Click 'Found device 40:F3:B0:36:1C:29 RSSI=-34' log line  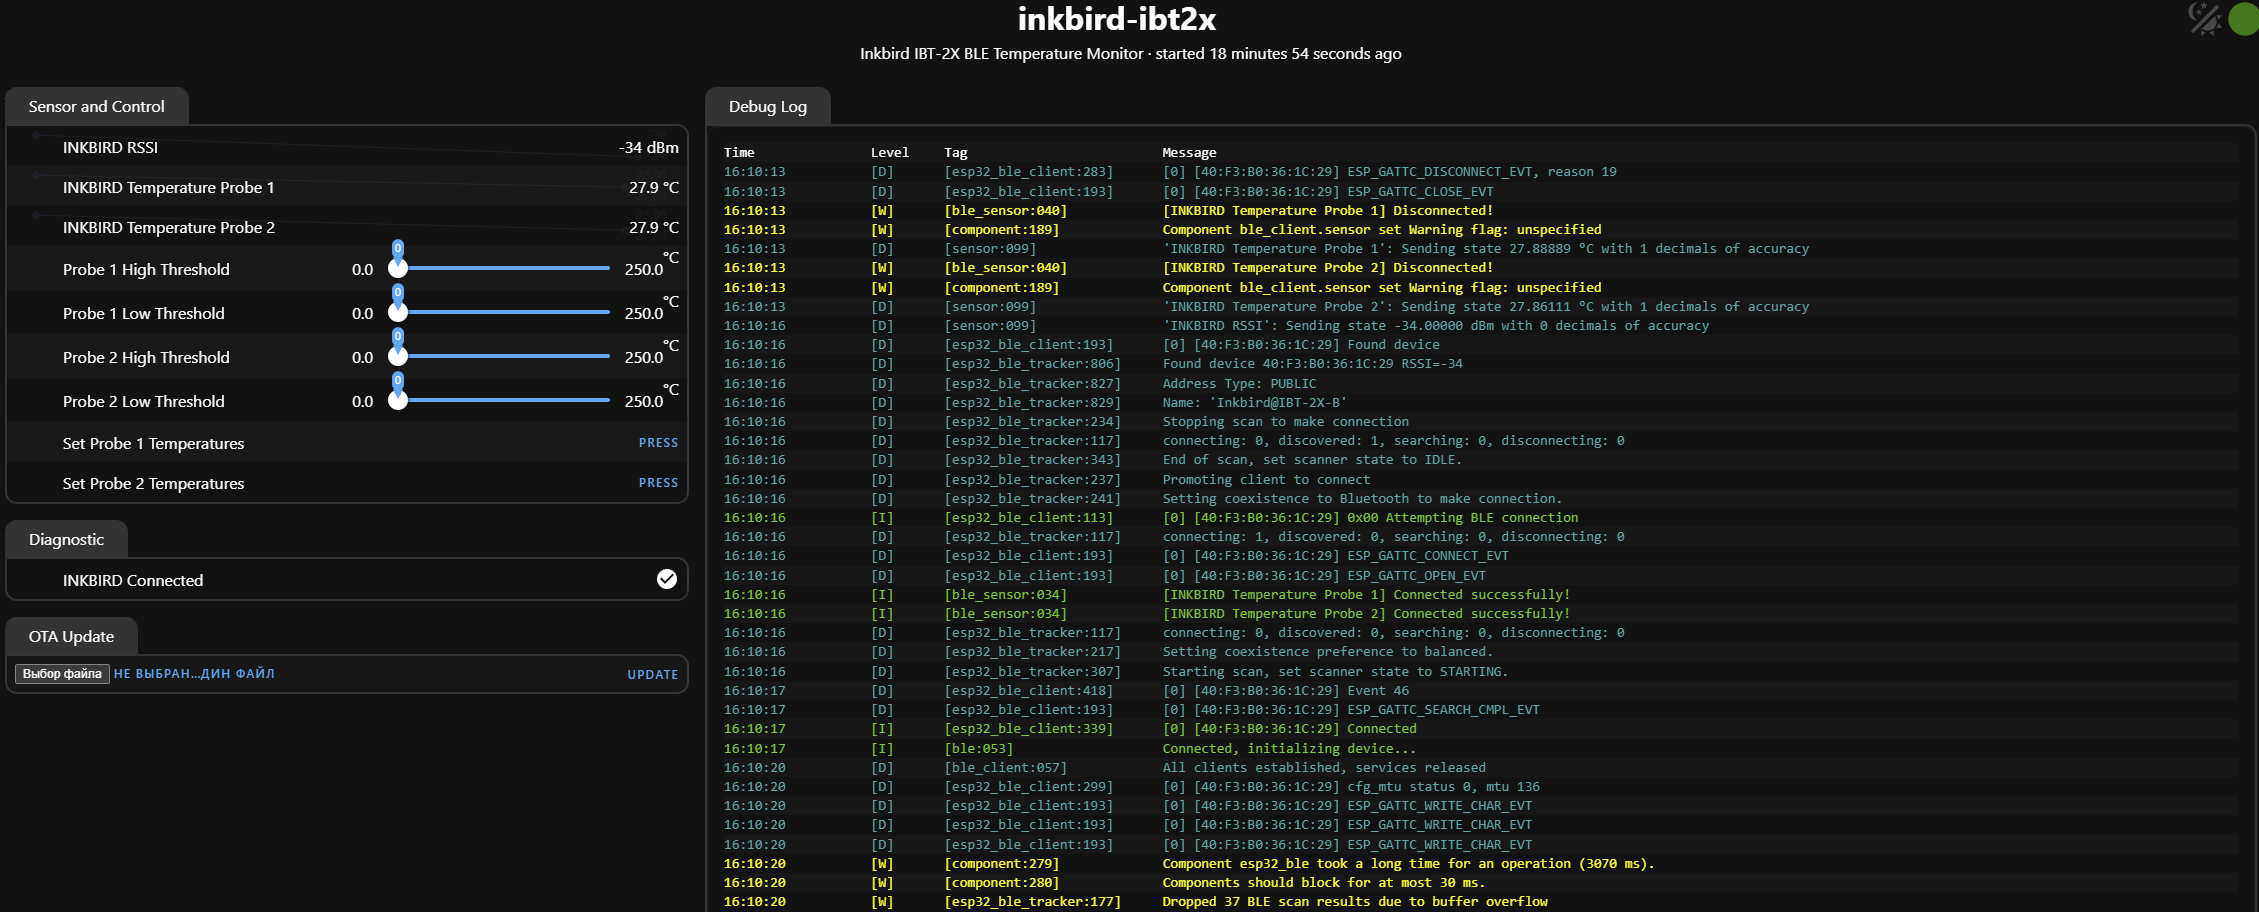1312,363
